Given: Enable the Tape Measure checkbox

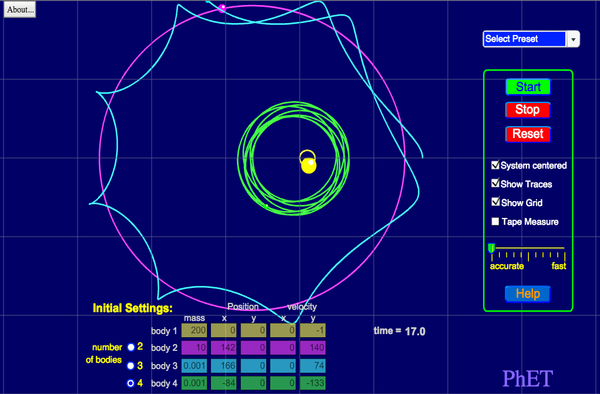Looking at the screenshot, I should 495,221.
